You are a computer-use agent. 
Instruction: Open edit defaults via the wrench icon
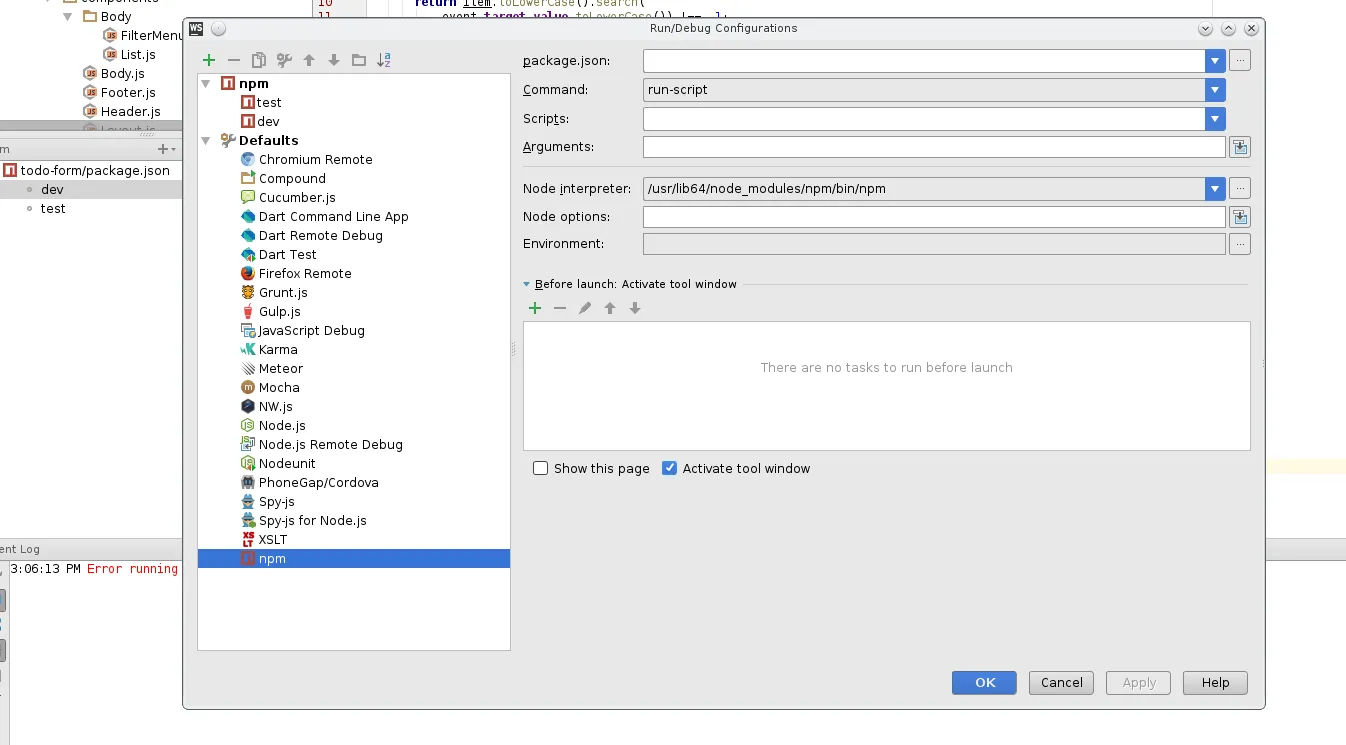point(284,61)
